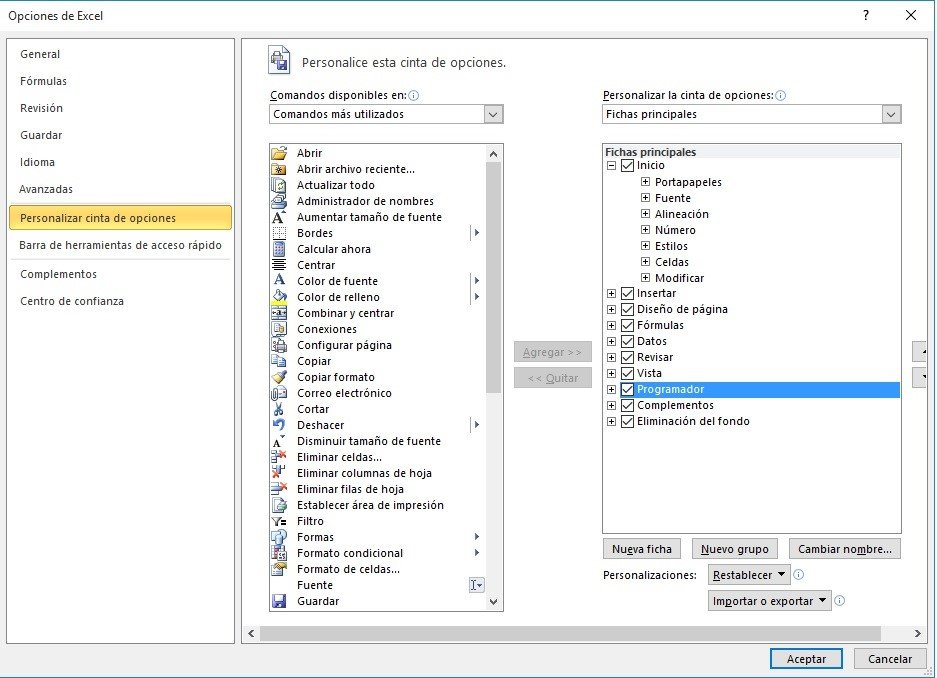Click the Formato condicional icon
Screen dimensions: 937x678
279,553
